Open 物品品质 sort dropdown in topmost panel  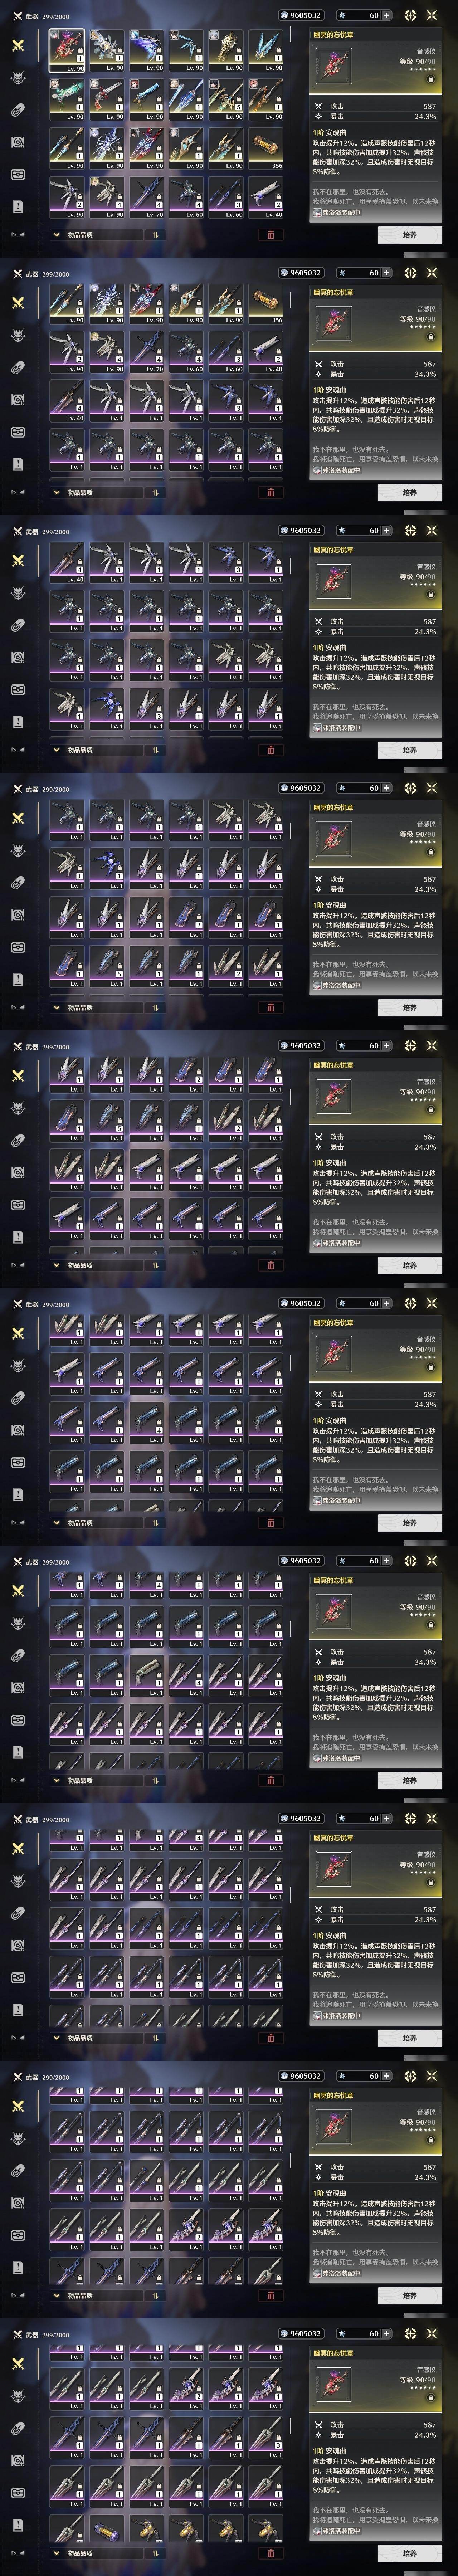pyautogui.click(x=97, y=235)
